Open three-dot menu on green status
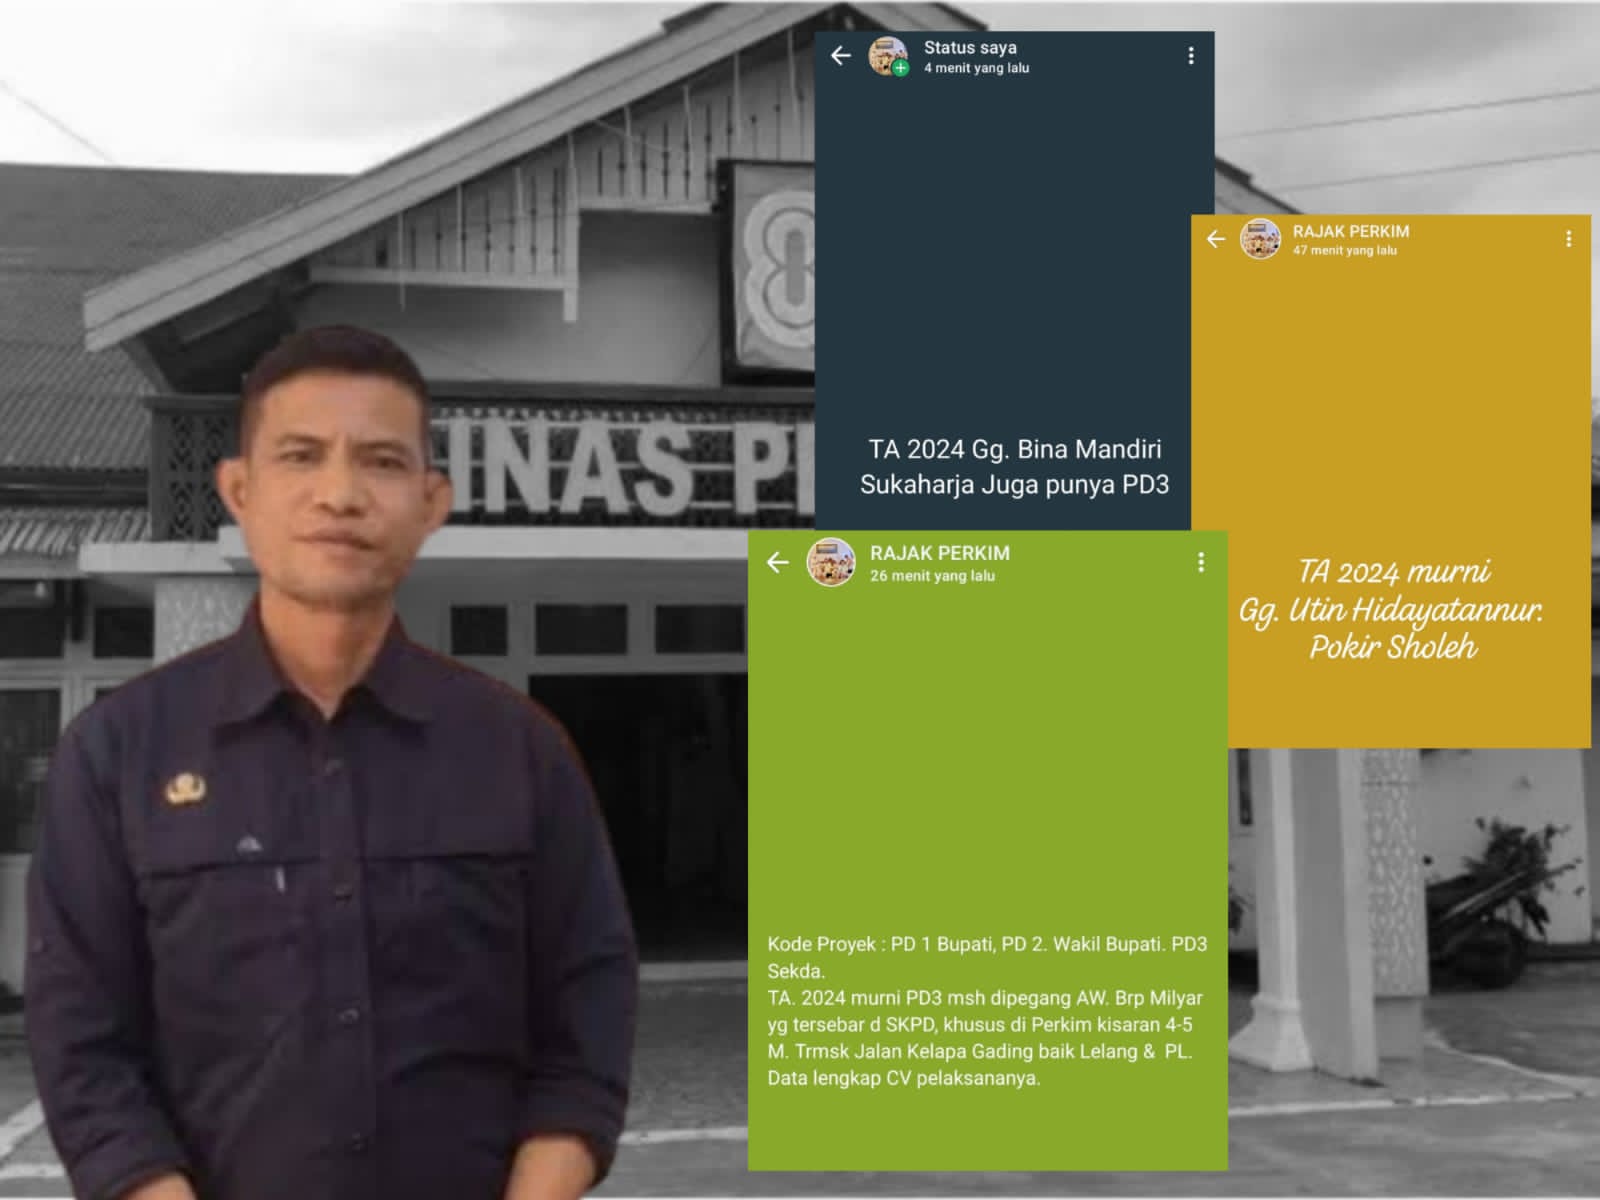Screen dimensions: 1600x1200 [x=1200, y=562]
